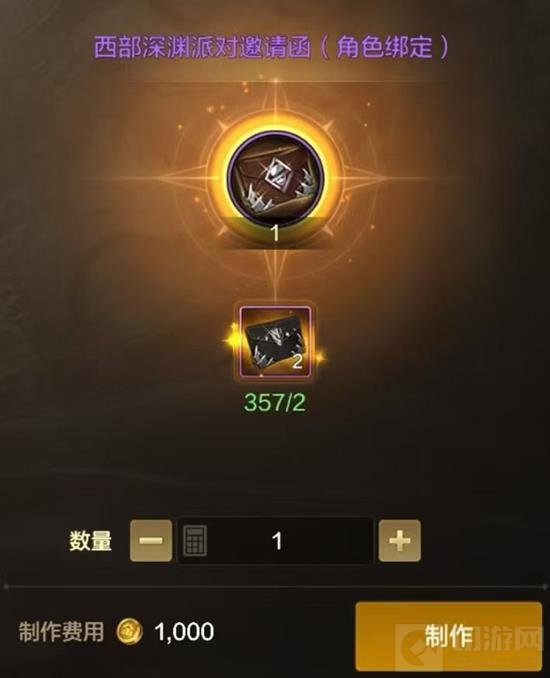Click required number 2 on material icon
This screenshot has height=678, width=550.
tap(297, 361)
